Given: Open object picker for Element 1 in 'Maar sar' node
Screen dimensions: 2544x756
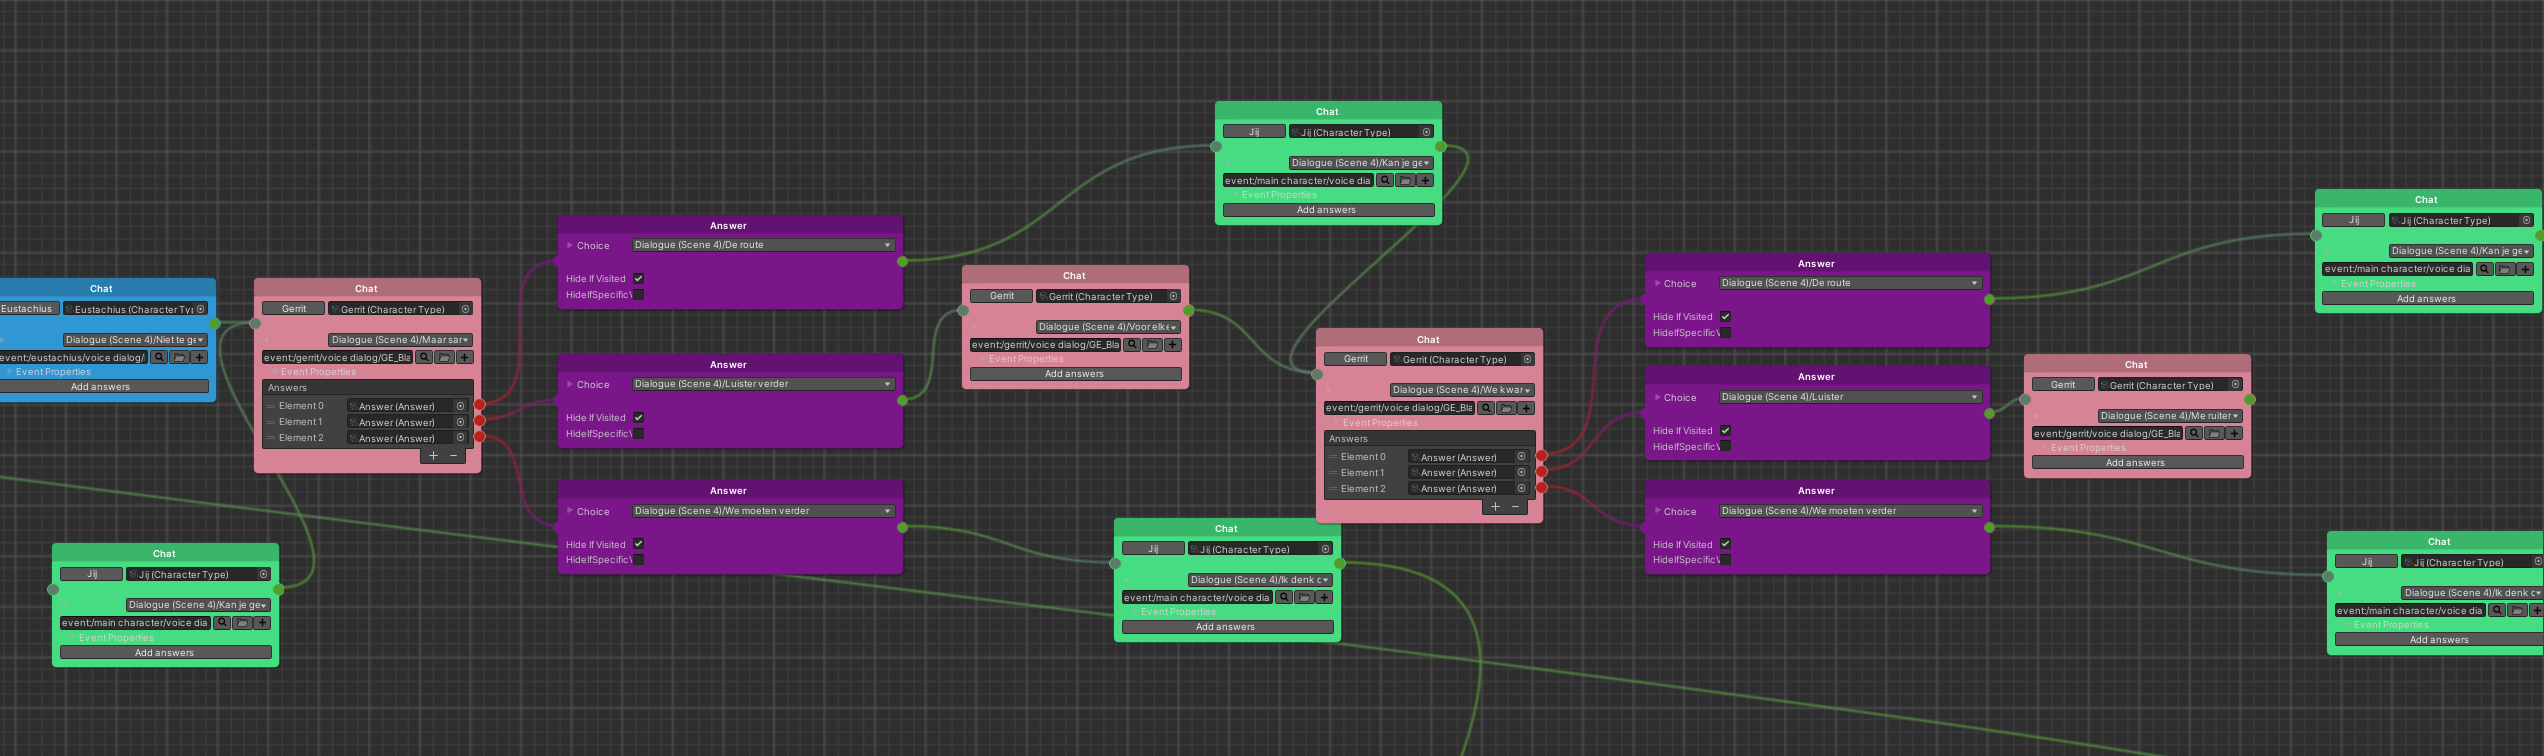Looking at the screenshot, I should tap(461, 422).
